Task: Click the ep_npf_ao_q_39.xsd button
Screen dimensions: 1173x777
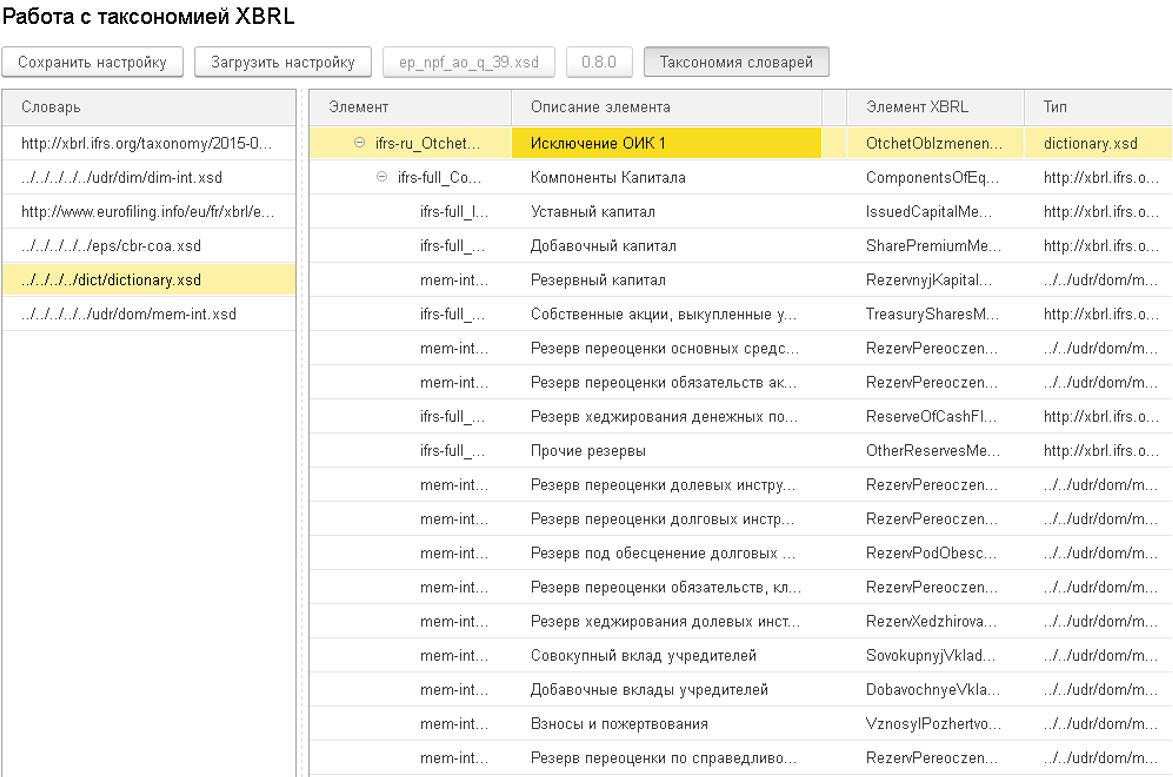Action: click(469, 62)
